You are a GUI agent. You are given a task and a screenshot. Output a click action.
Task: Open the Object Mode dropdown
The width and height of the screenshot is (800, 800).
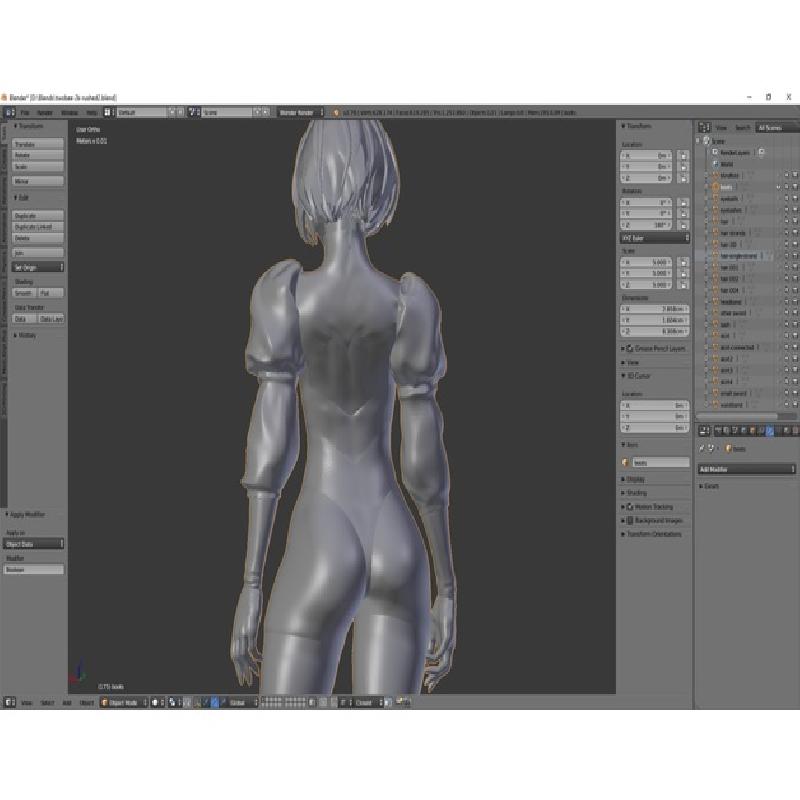[x=124, y=703]
